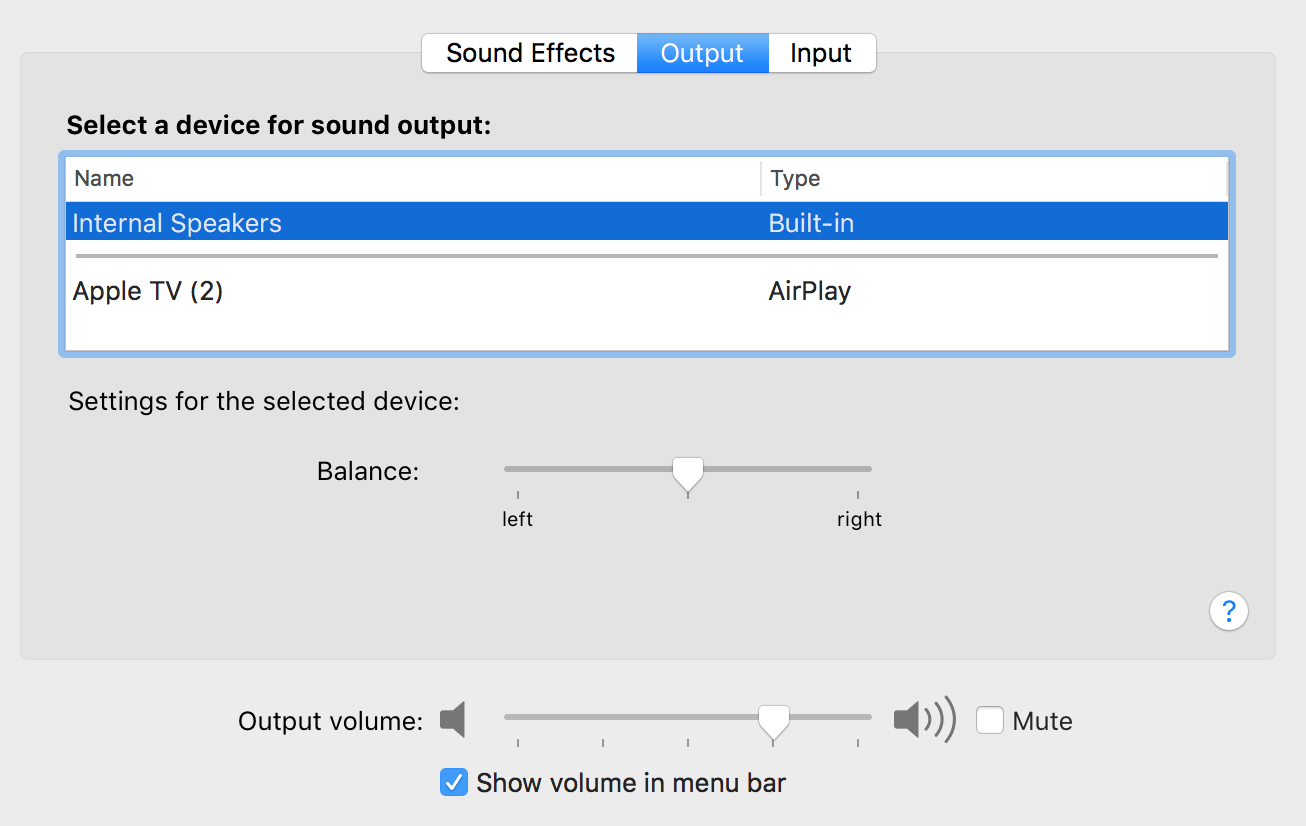Click the Mute label text
This screenshot has height=826, width=1306.
click(x=1042, y=721)
